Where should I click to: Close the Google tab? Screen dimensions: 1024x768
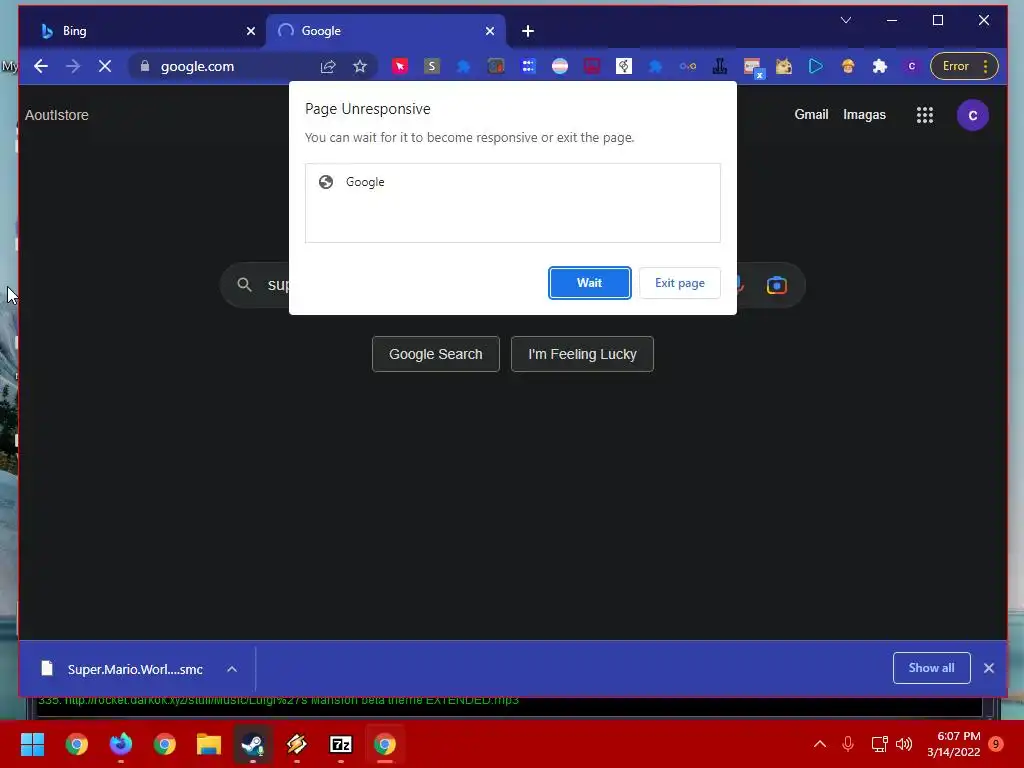(490, 31)
